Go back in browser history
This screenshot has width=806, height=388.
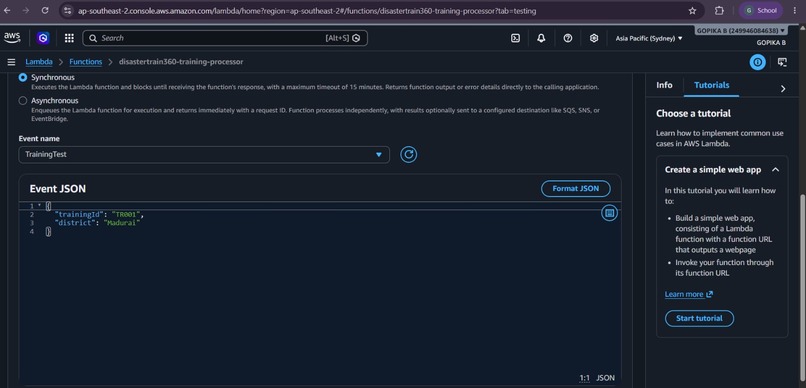7,10
